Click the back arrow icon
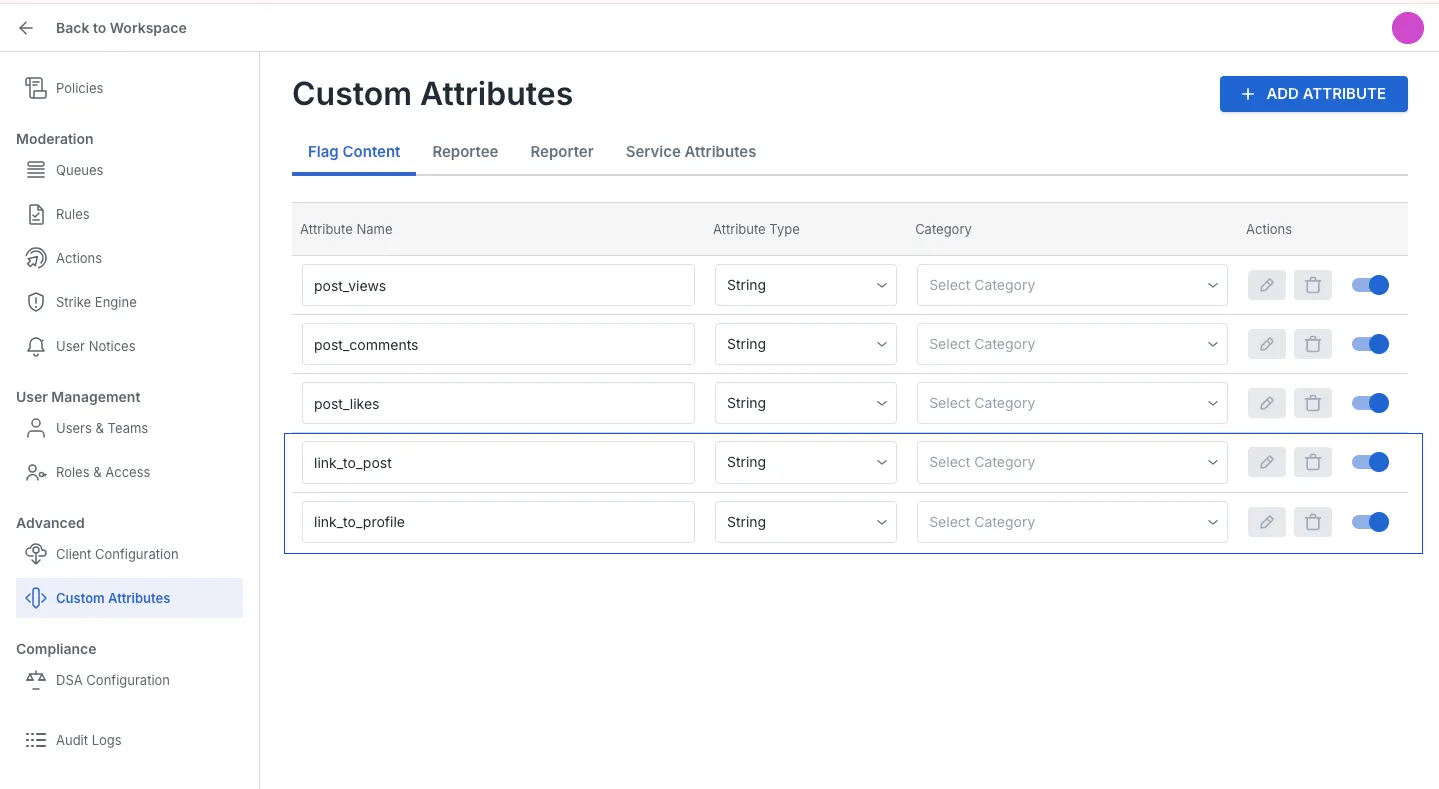Screen dimensions: 1439x789 [26, 28]
